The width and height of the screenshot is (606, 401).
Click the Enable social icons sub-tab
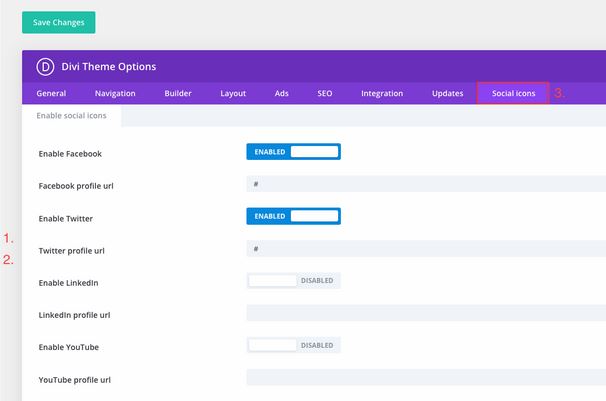71,116
